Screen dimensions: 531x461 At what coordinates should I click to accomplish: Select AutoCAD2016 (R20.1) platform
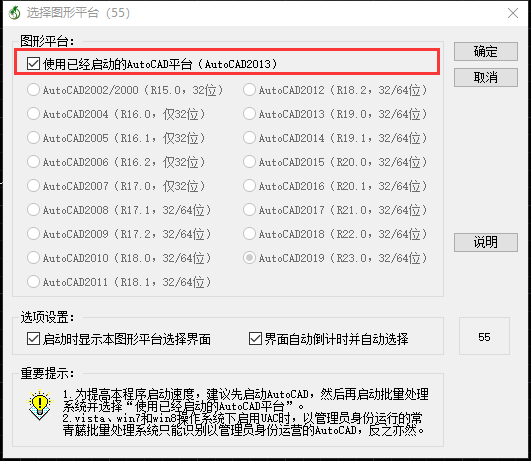[249, 186]
